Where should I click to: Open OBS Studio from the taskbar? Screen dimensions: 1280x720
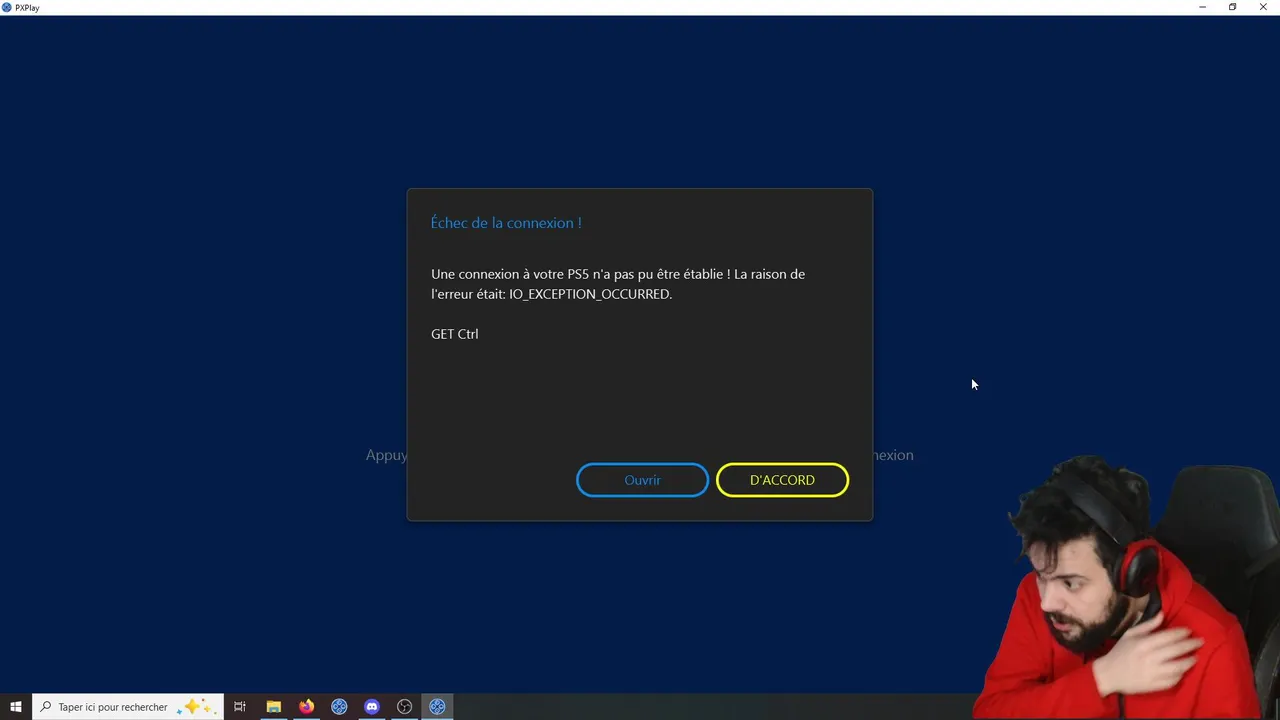(405, 707)
